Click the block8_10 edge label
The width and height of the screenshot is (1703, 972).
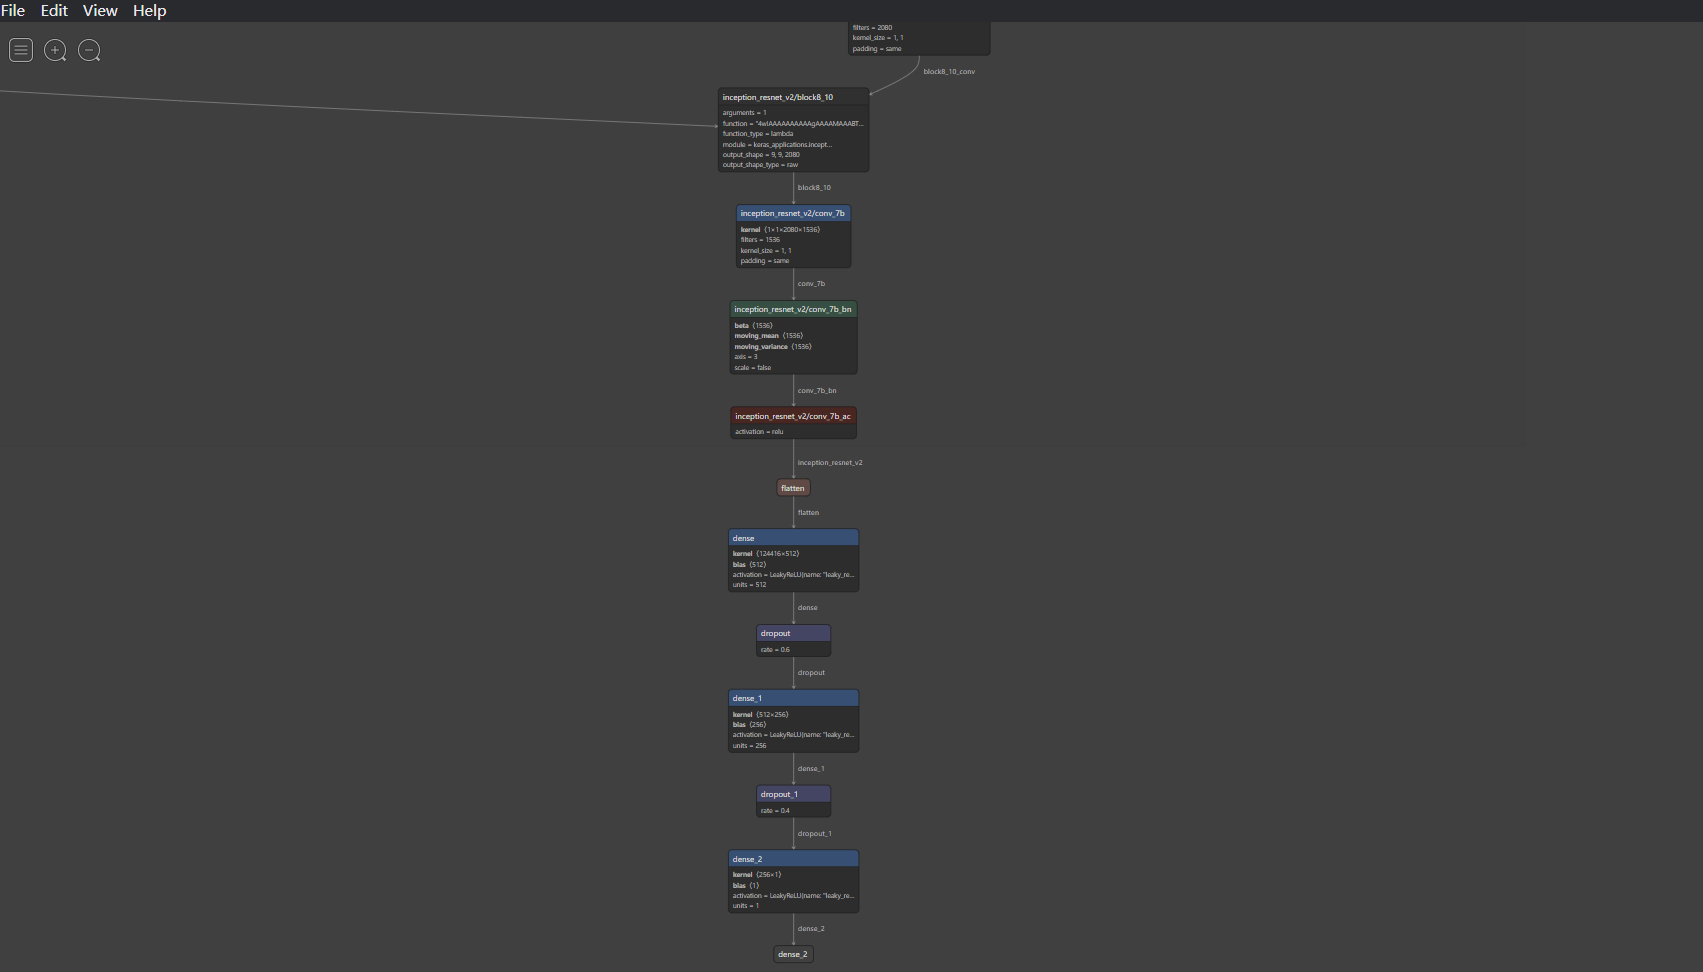(x=814, y=188)
